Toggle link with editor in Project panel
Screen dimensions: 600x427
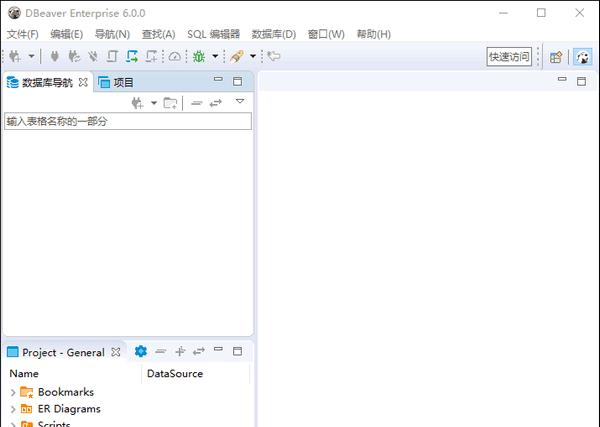pos(199,351)
